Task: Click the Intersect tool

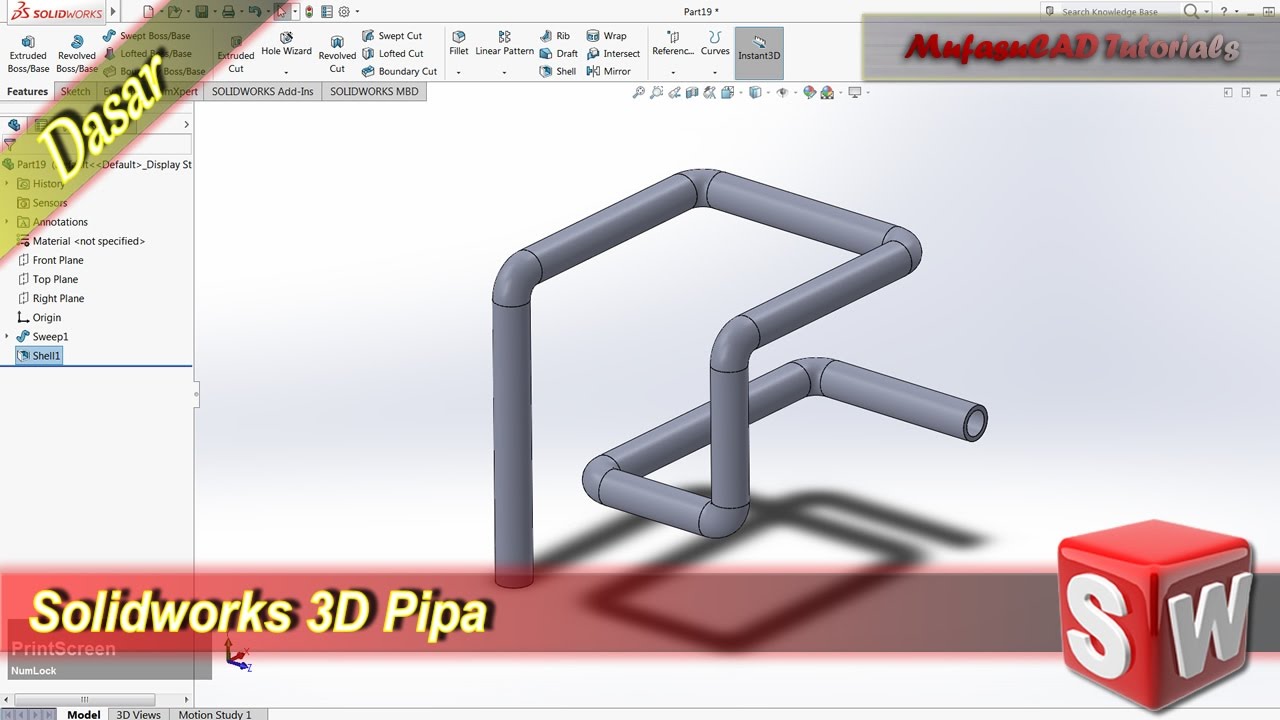Action: pos(613,54)
